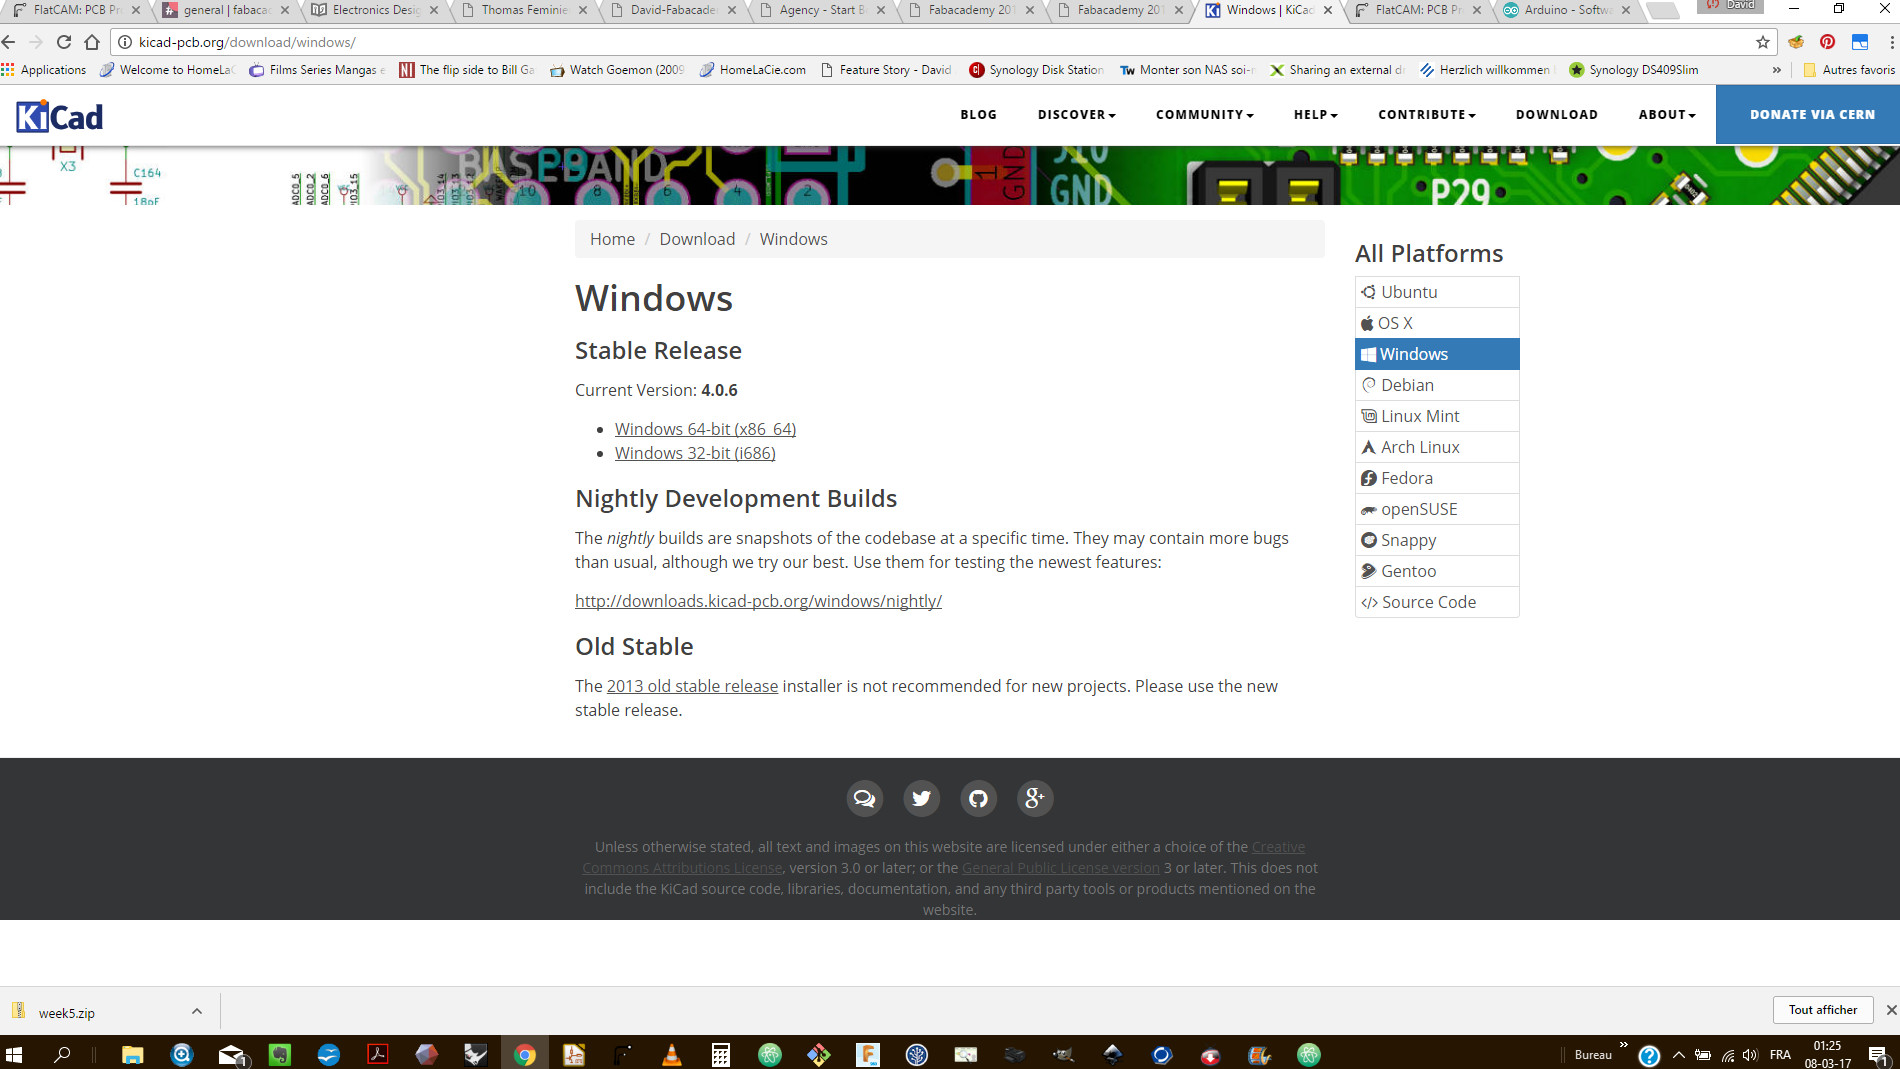Screen dimensions: 1900x1069
Task: Open the Autres favoris bookmarks folder
Action: point(1848,70)
